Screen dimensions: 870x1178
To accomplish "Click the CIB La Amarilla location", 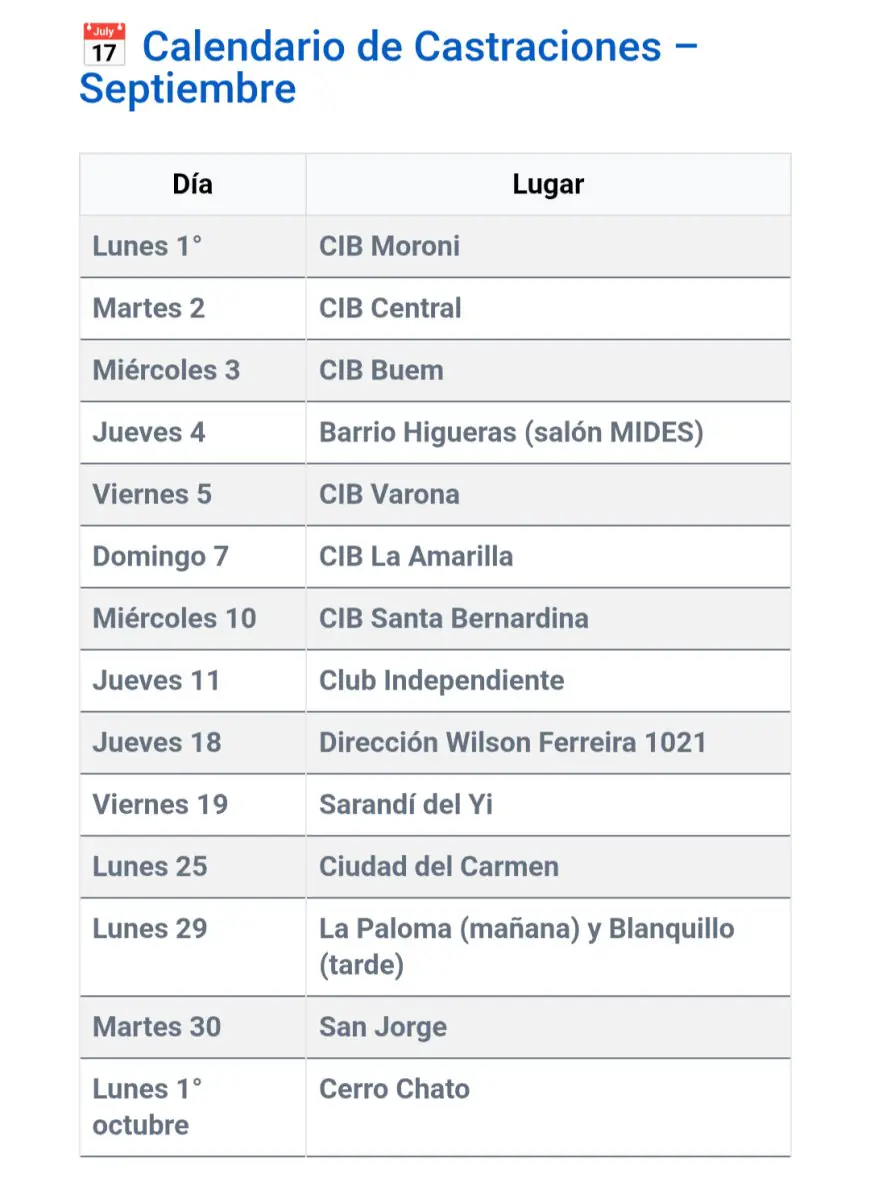I will [416, 556].
